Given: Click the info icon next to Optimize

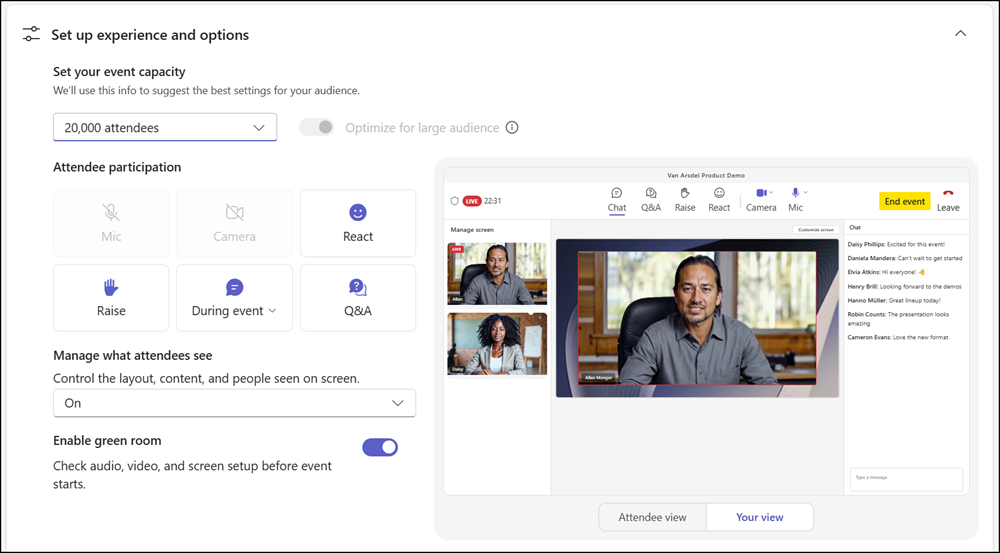Looking at the screenshot, I should [x=511, y=128].
